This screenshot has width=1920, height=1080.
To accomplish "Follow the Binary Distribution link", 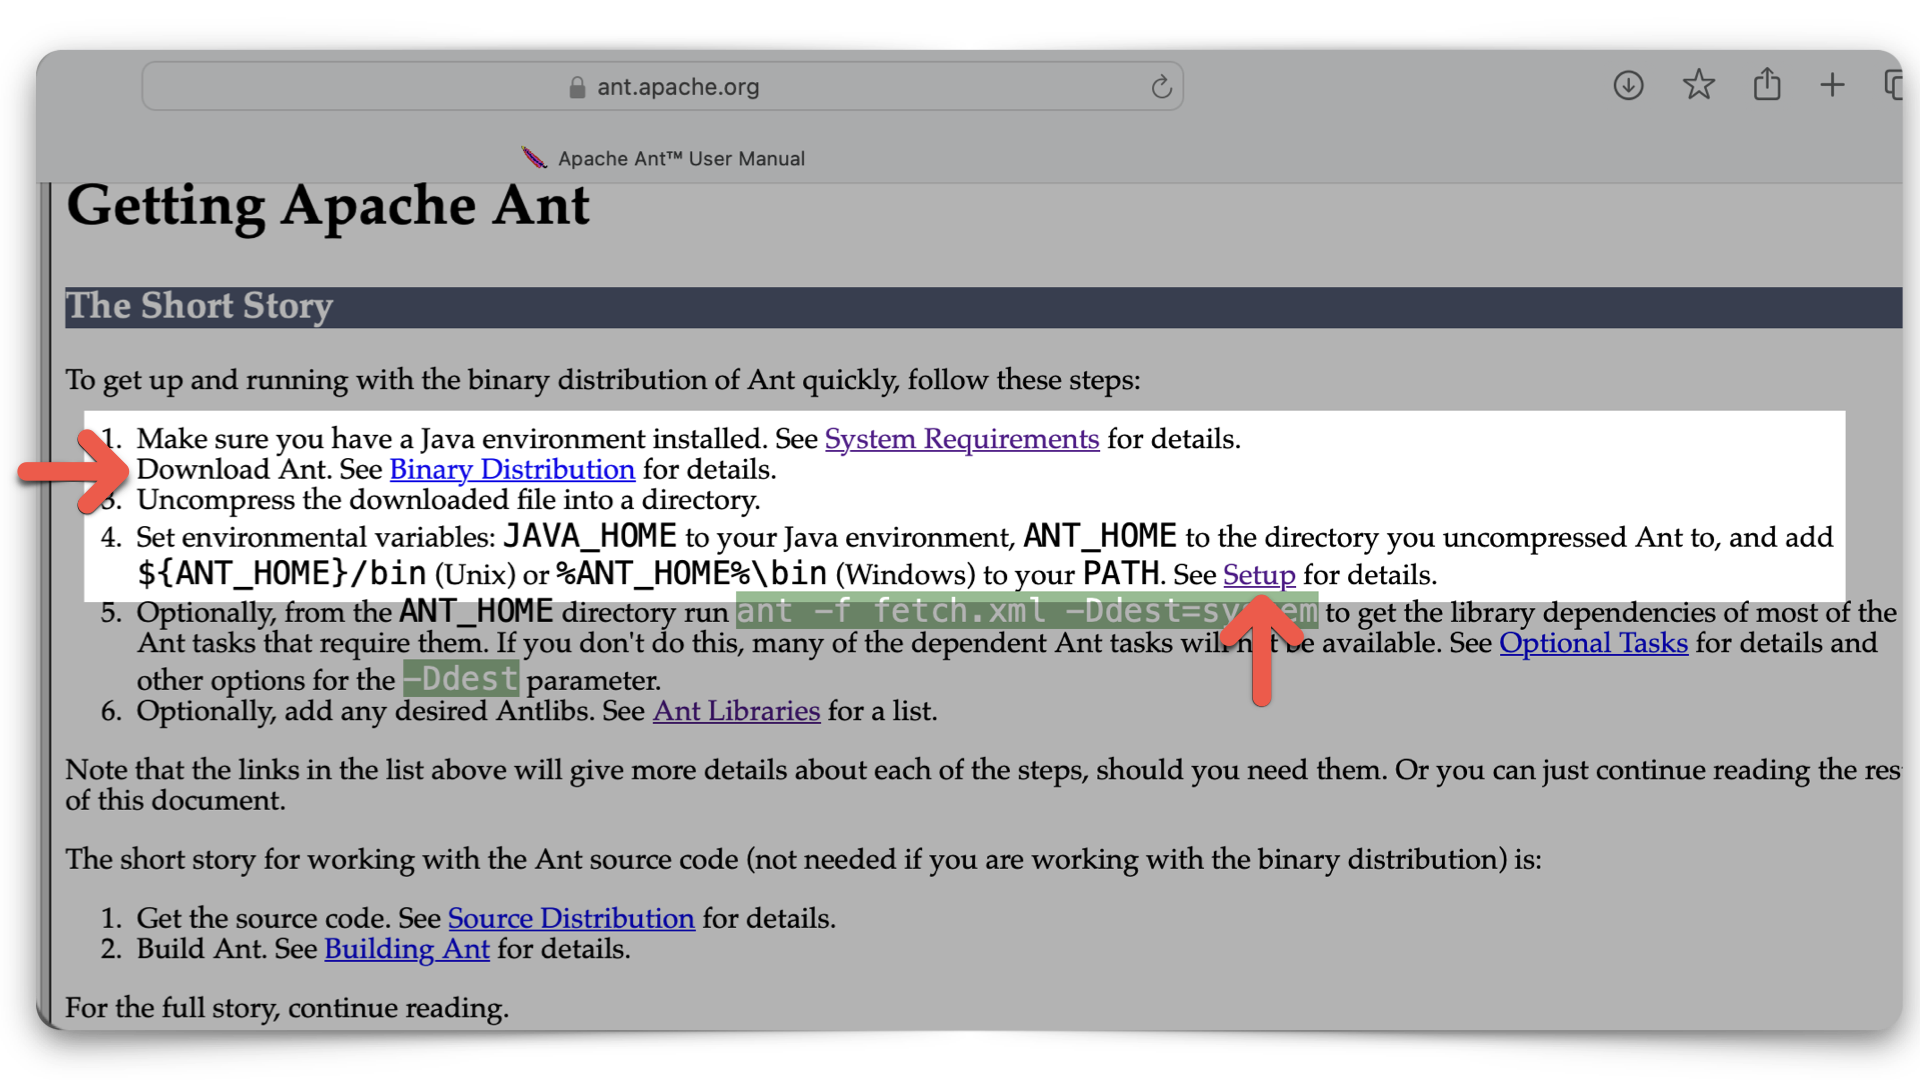I will point(512,469).
